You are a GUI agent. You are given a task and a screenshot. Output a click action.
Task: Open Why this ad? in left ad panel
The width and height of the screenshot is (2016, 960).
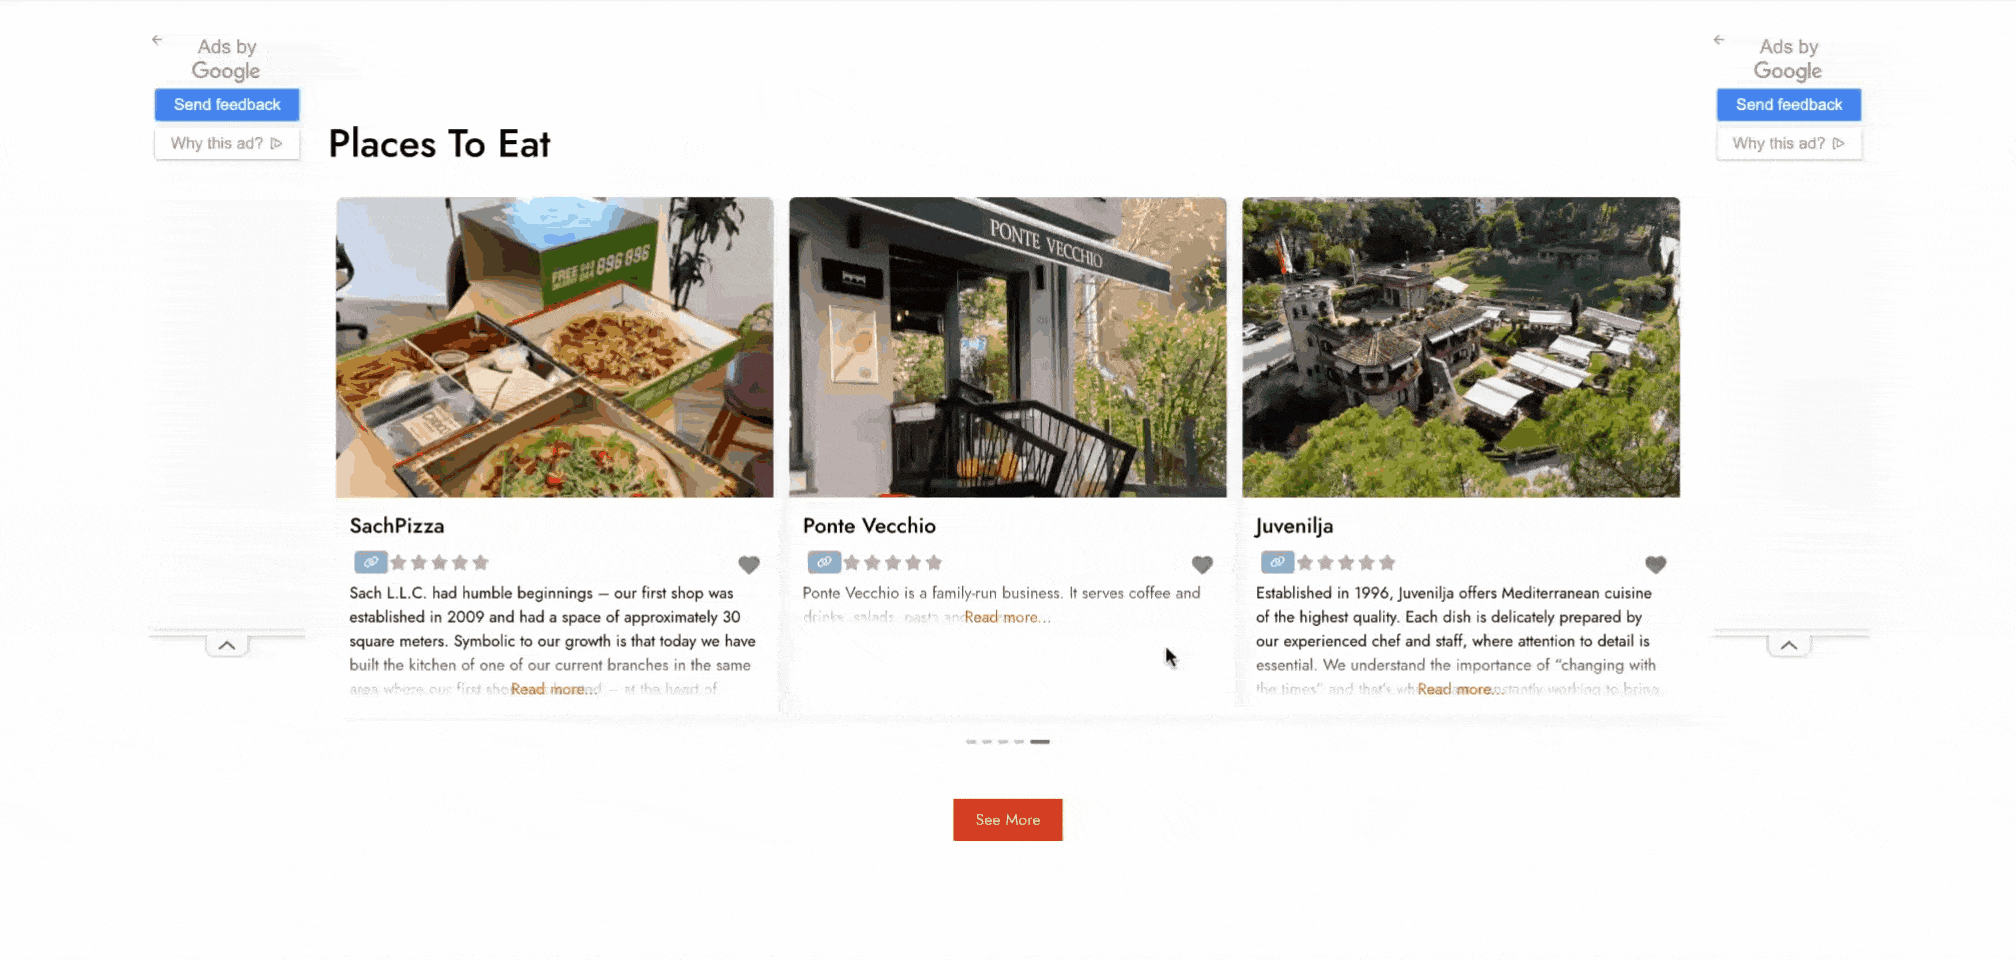coord(227,143)
